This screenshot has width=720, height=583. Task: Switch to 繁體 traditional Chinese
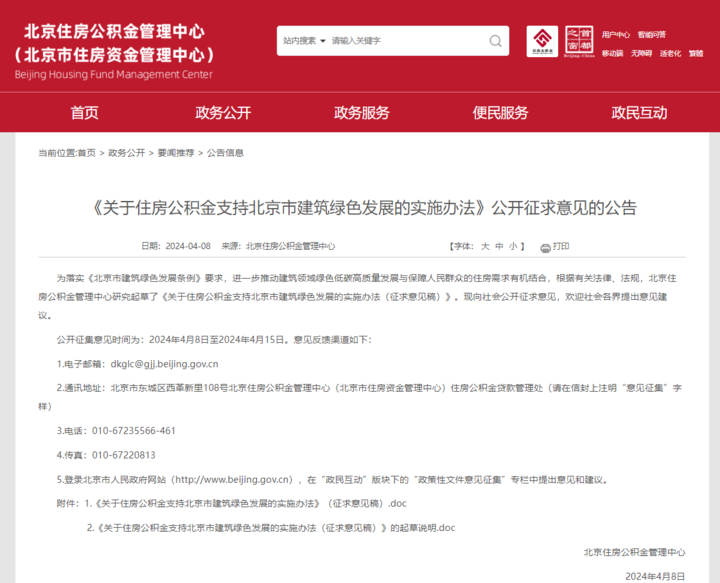pyautogui.click(x=696, y=53)
